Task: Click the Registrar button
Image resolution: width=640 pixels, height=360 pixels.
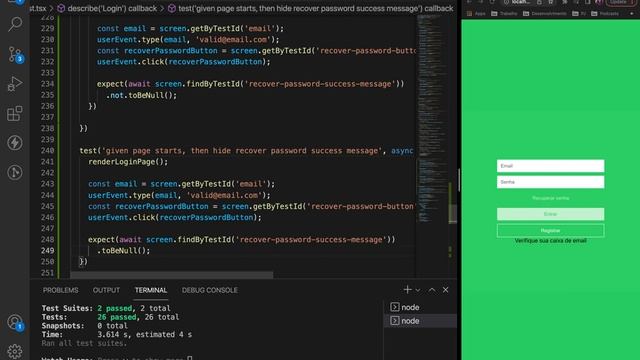Action: click(550, 231)
